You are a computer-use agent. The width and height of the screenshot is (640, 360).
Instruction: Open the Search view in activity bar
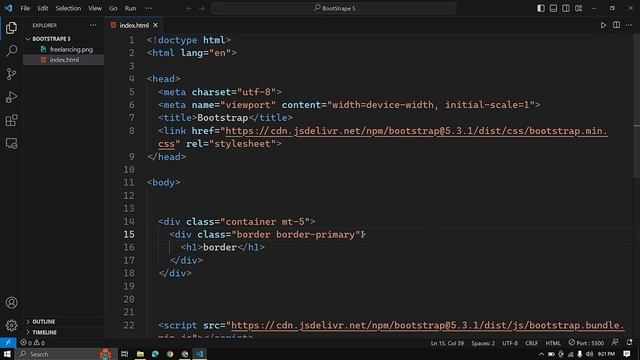tap(11, 51)
